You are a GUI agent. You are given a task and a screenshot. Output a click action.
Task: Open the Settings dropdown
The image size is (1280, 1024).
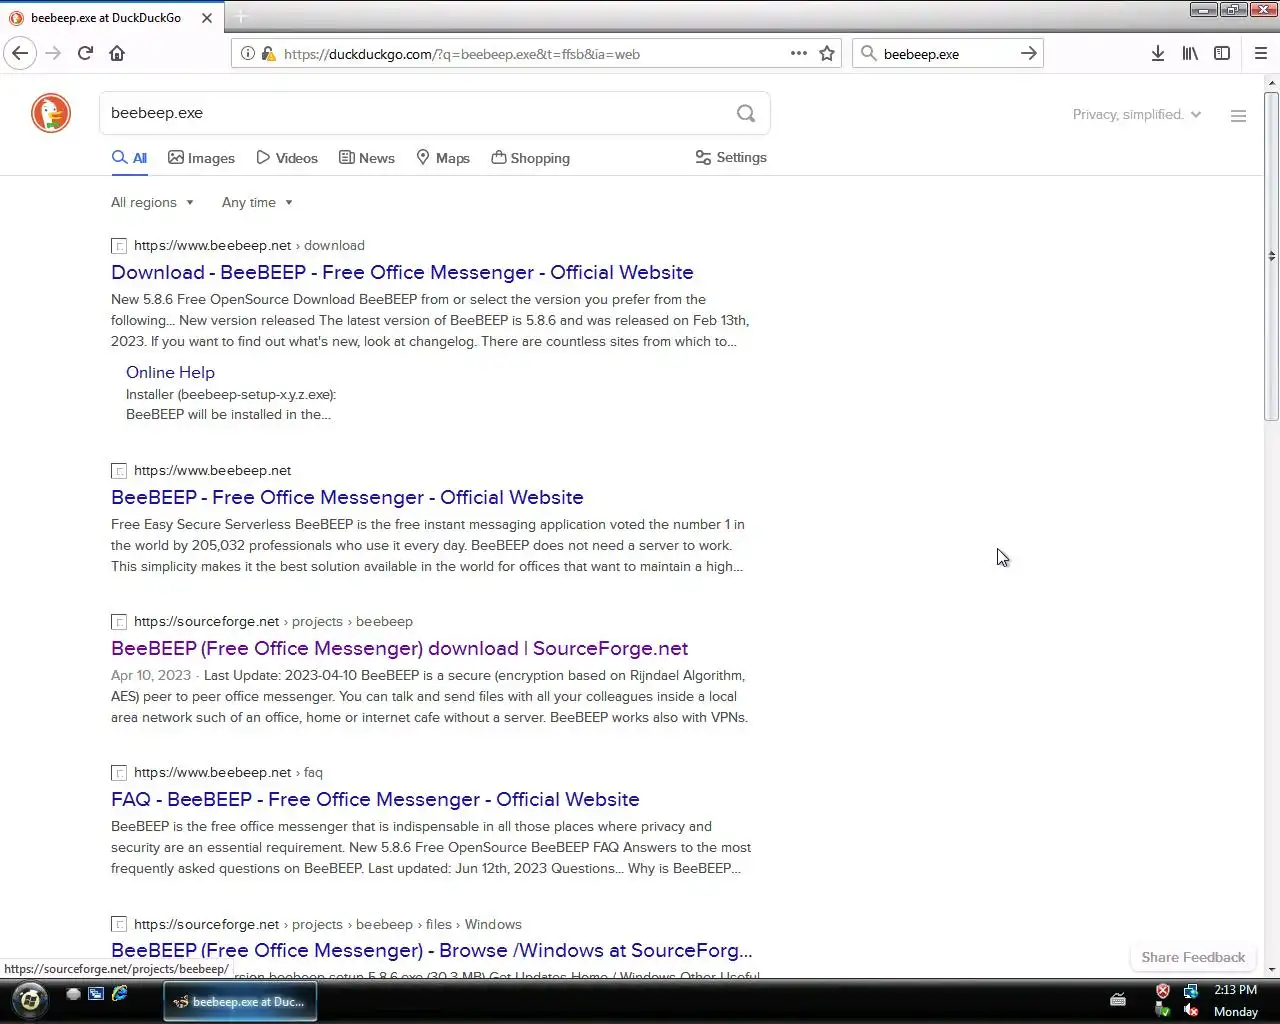[x=731, y=158]
